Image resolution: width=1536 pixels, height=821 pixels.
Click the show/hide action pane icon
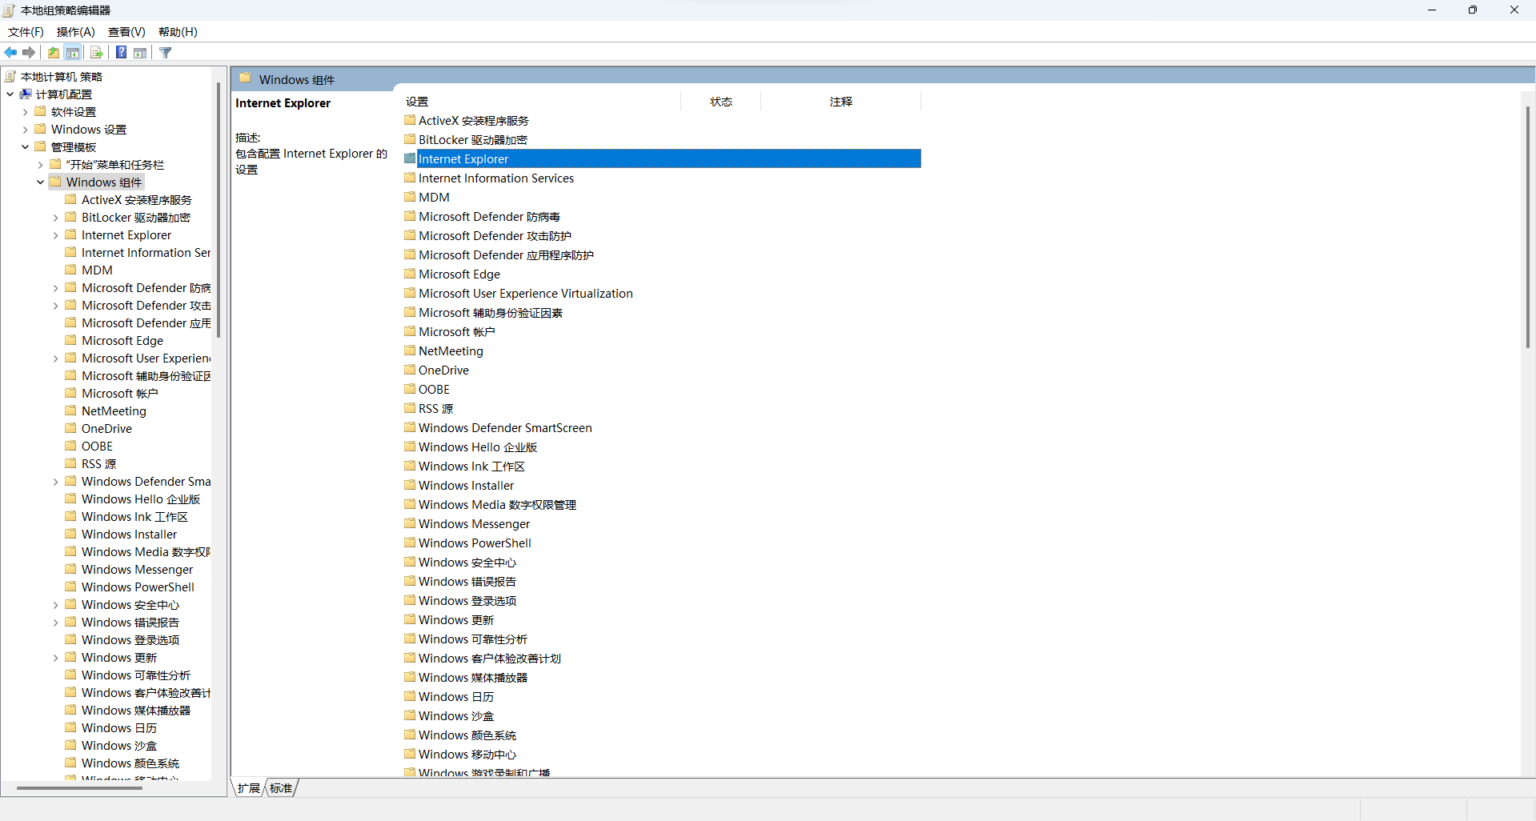139,52
